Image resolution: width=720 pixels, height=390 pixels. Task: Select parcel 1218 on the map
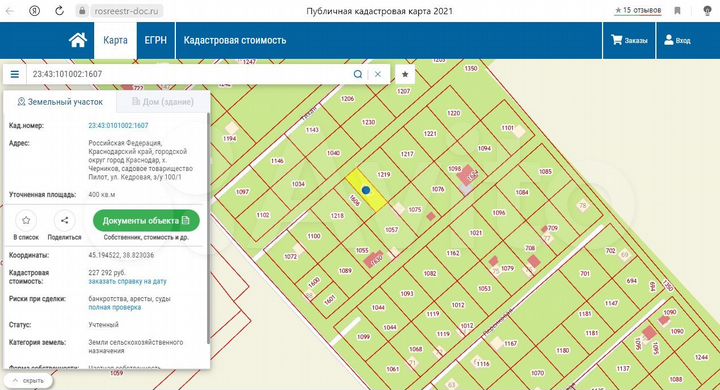pyautogui.click(x=337, y=215)
